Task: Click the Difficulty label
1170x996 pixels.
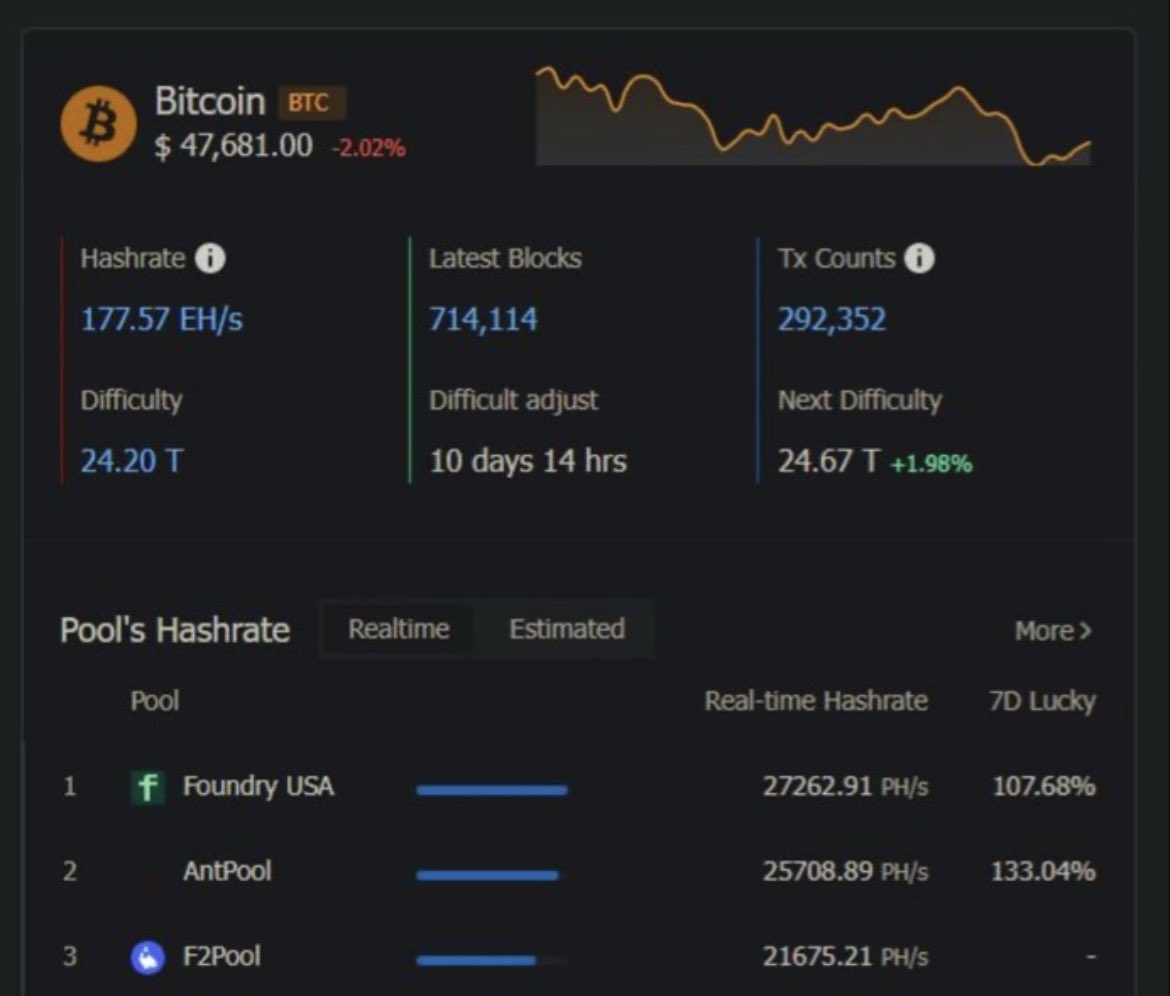Action: [x=131, y=401]
